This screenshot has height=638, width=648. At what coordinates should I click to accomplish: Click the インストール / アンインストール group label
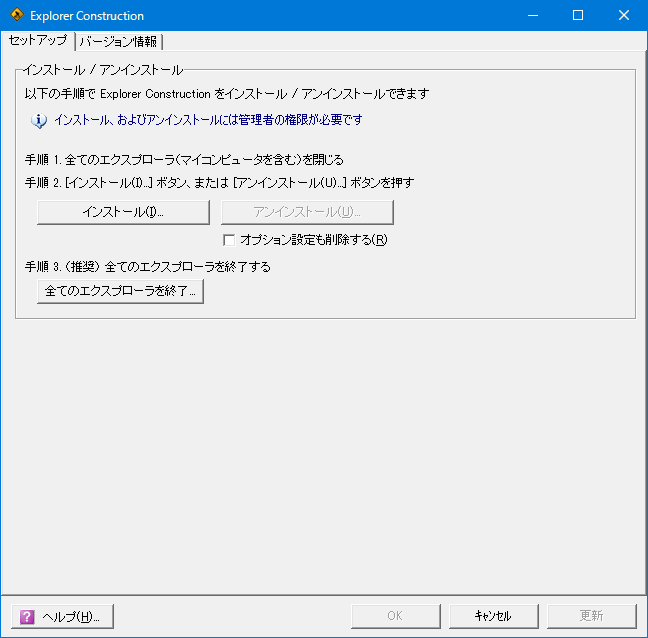pos(103,70)
